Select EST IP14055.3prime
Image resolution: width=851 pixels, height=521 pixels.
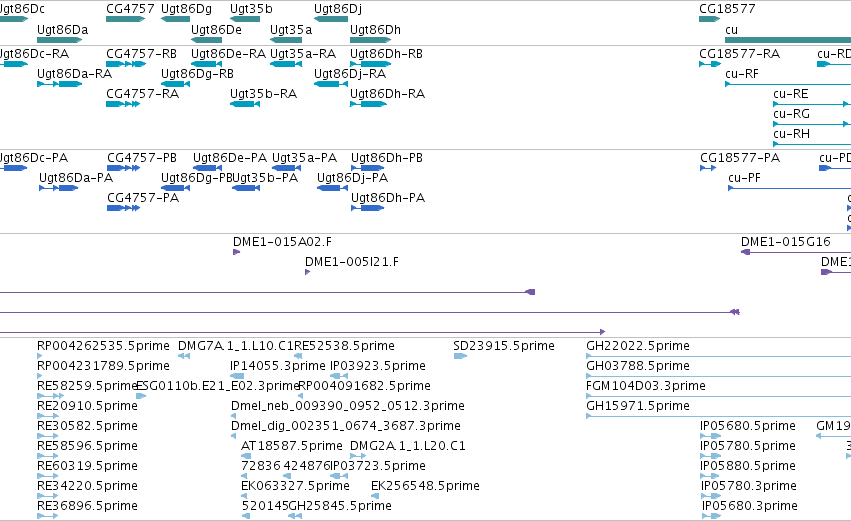(x=277, y=366)
